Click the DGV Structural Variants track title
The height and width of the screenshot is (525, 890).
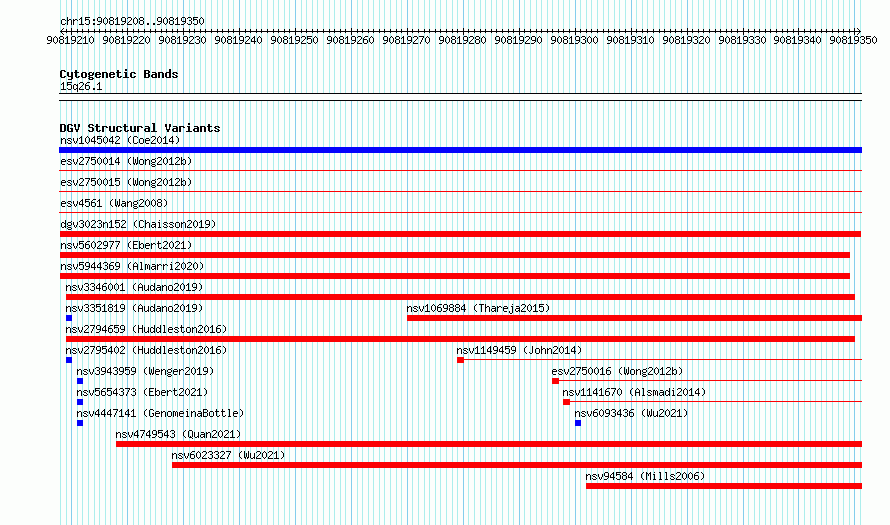pyautogui.click(x=140, y=128)
